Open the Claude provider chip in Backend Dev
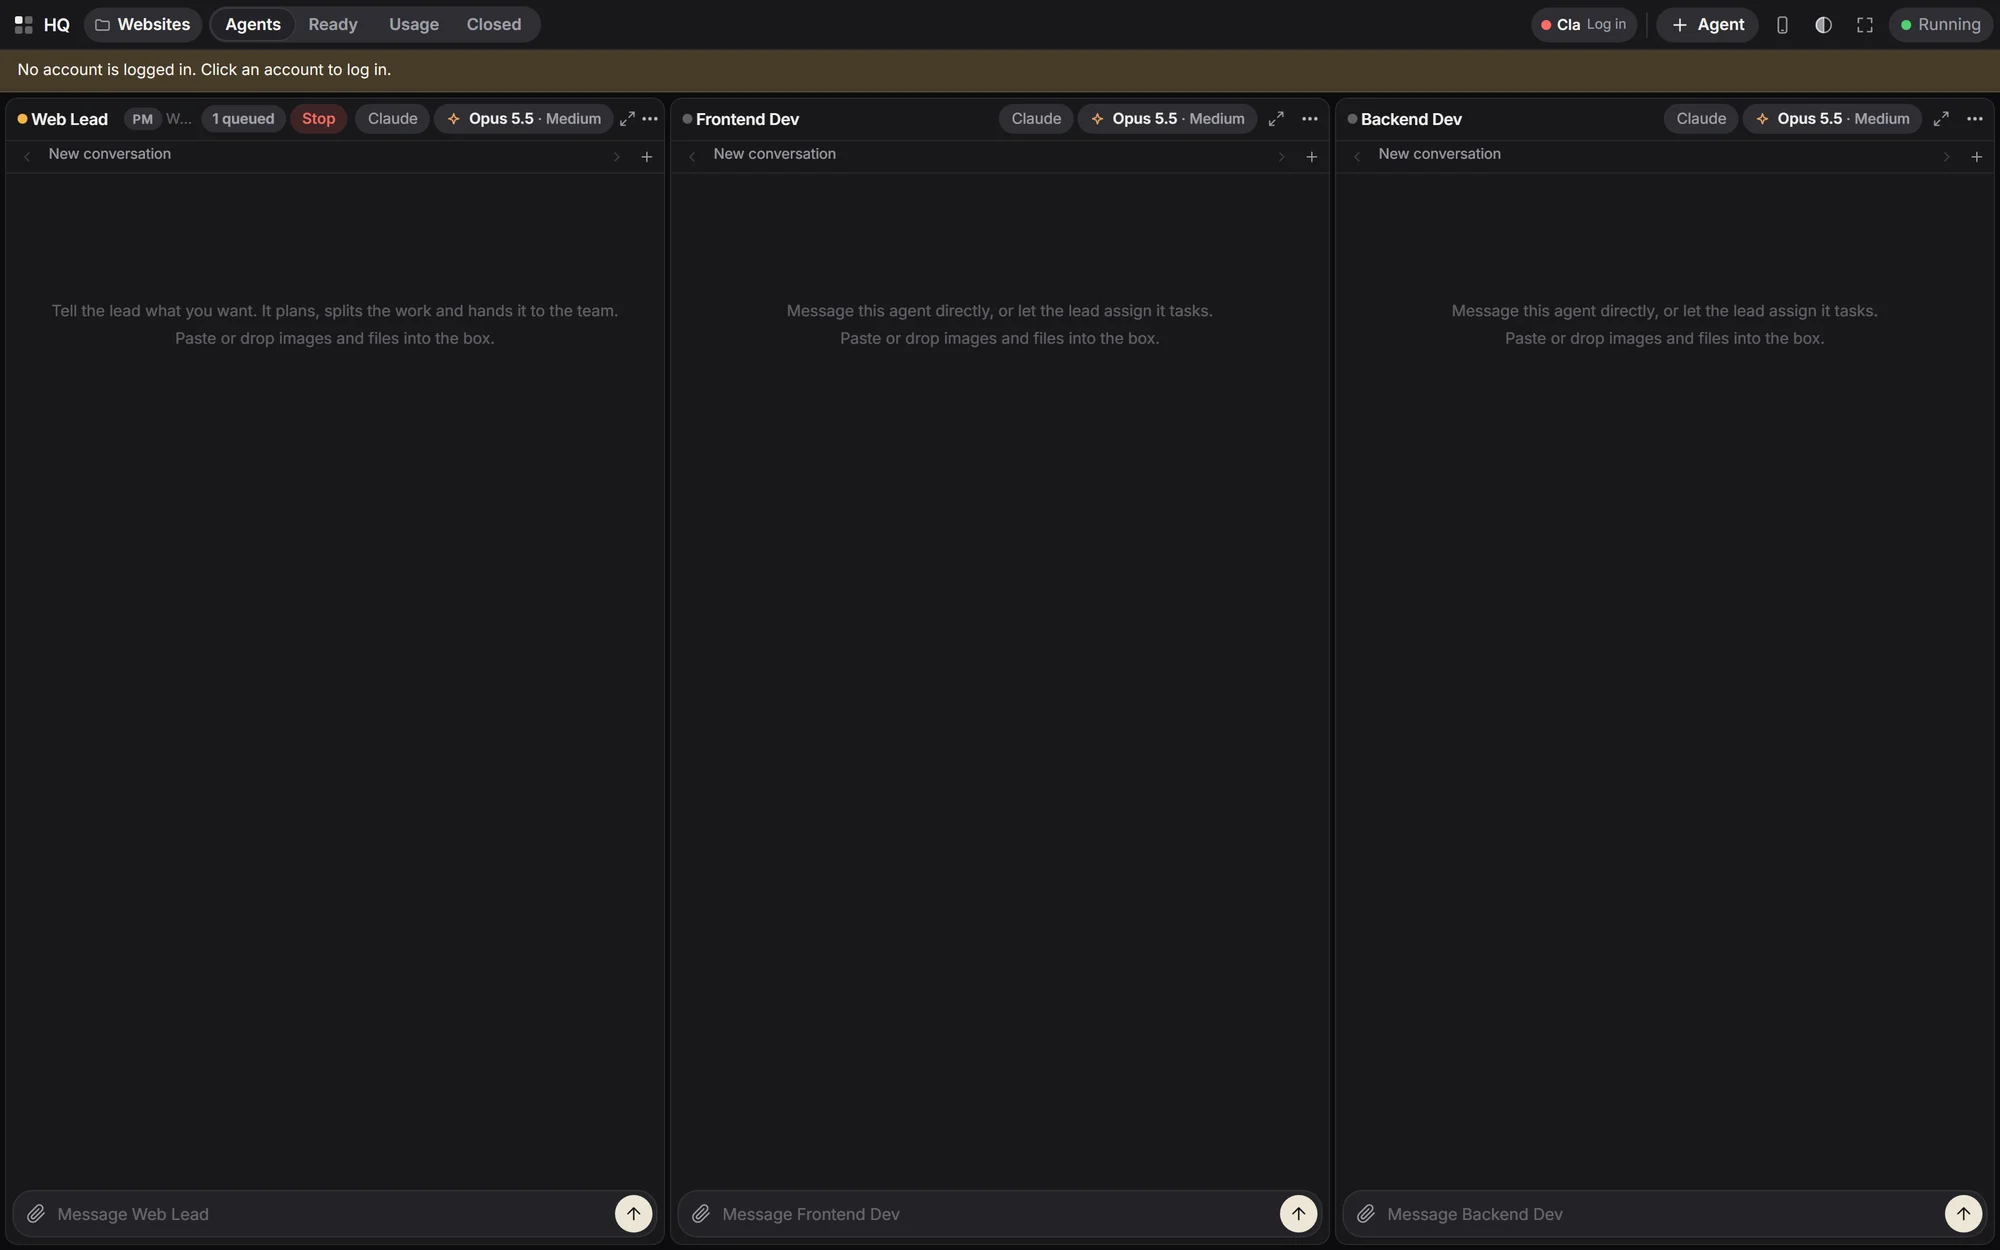 pos(1701,119)
